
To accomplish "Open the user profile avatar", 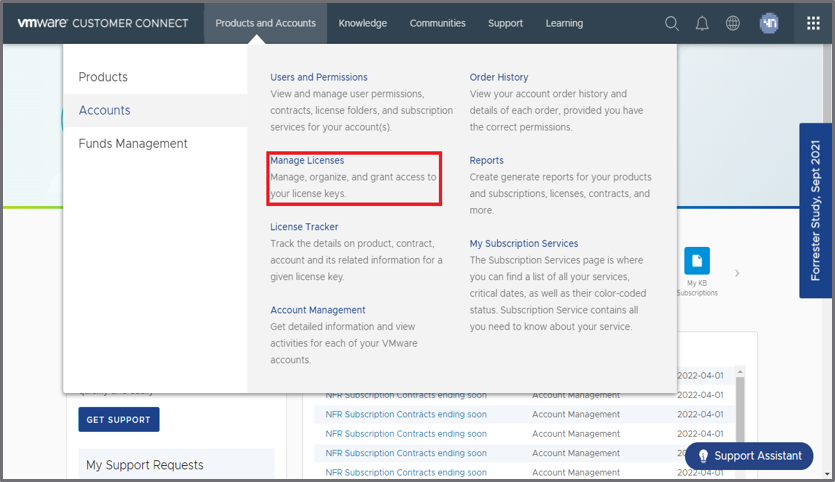I will point(768,23).
